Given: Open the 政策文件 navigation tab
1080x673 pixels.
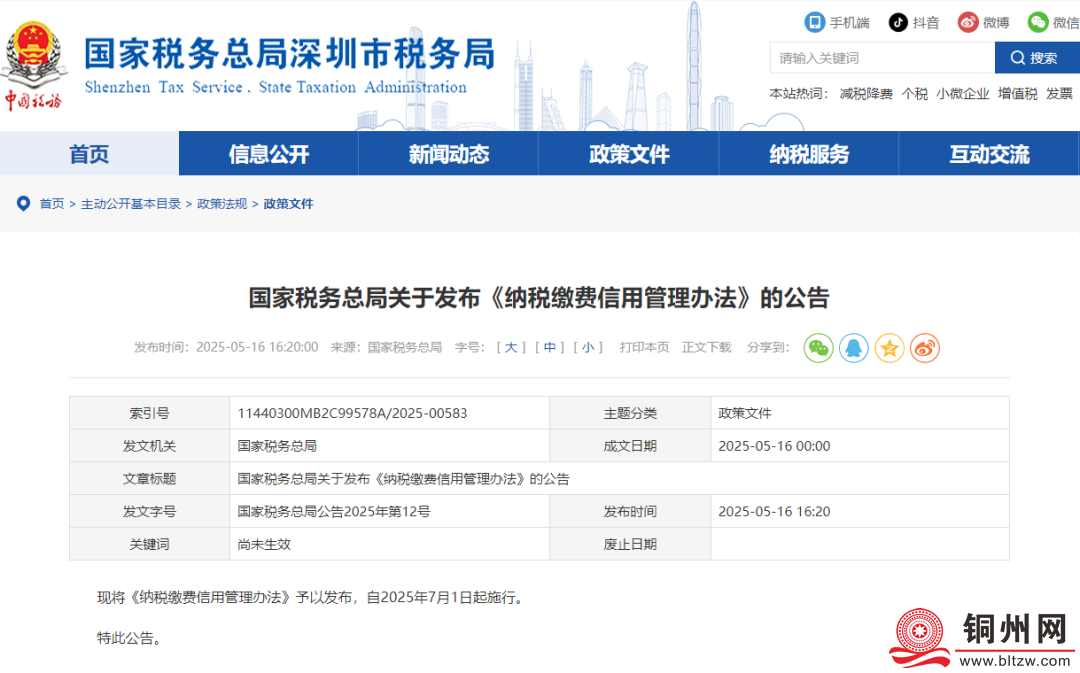Looking at the screenshot, I should coord(628,154).
